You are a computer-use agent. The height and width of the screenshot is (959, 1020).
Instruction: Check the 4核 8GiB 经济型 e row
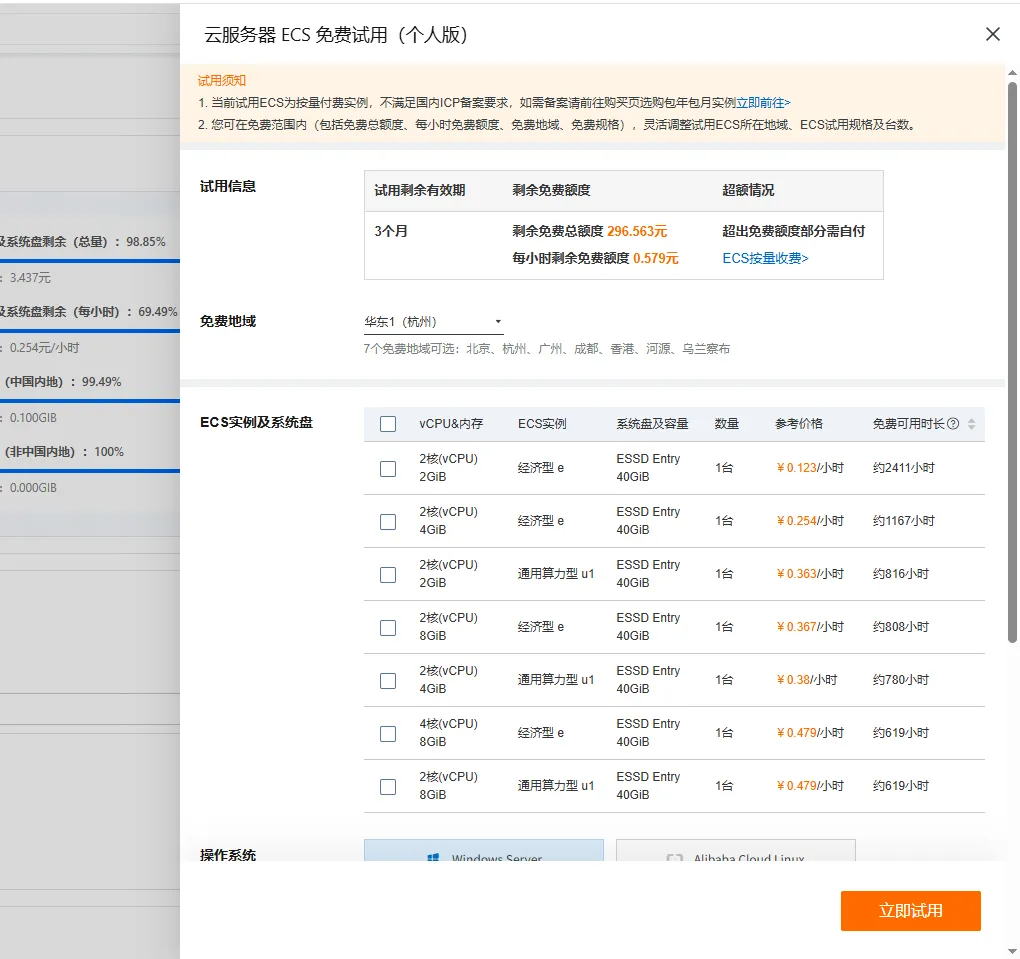(x=388, y=734)
